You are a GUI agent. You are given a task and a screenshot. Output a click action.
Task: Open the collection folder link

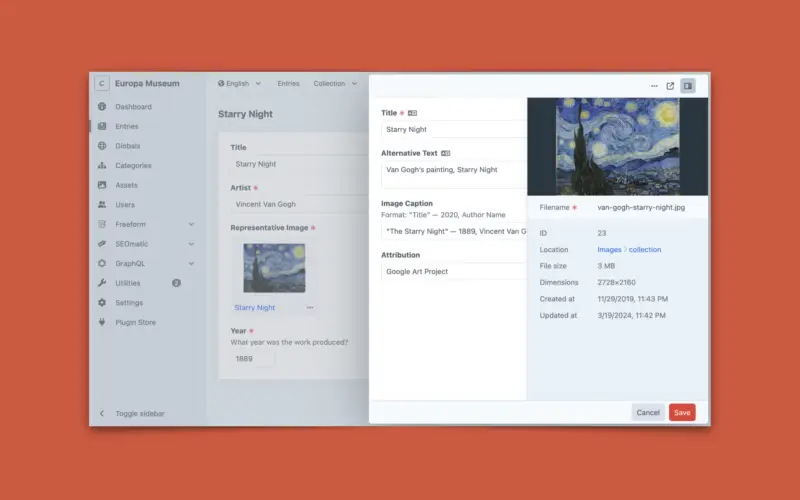(645, 249)
